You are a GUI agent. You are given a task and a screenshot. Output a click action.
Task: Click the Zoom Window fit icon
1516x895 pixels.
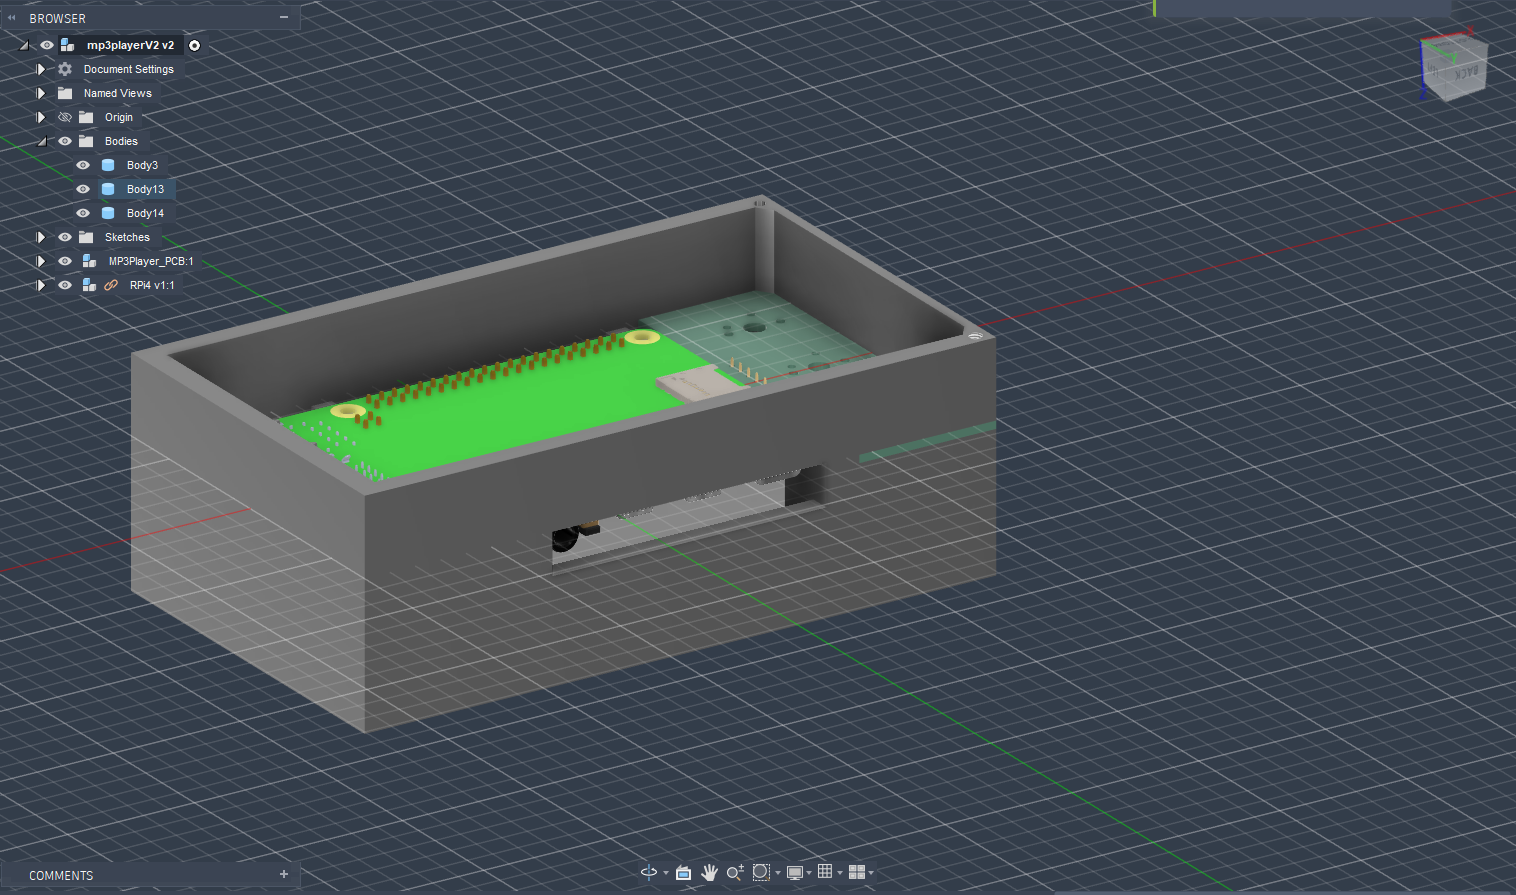(761, 872)
